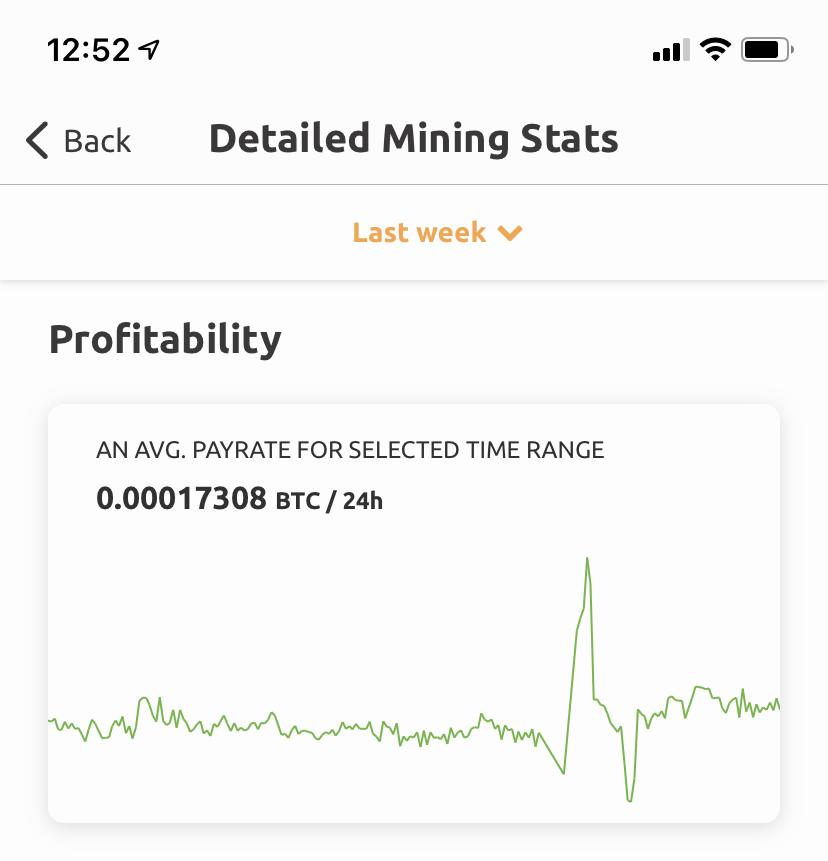Tap the 0.00017308 payrate value

point(182,498)
